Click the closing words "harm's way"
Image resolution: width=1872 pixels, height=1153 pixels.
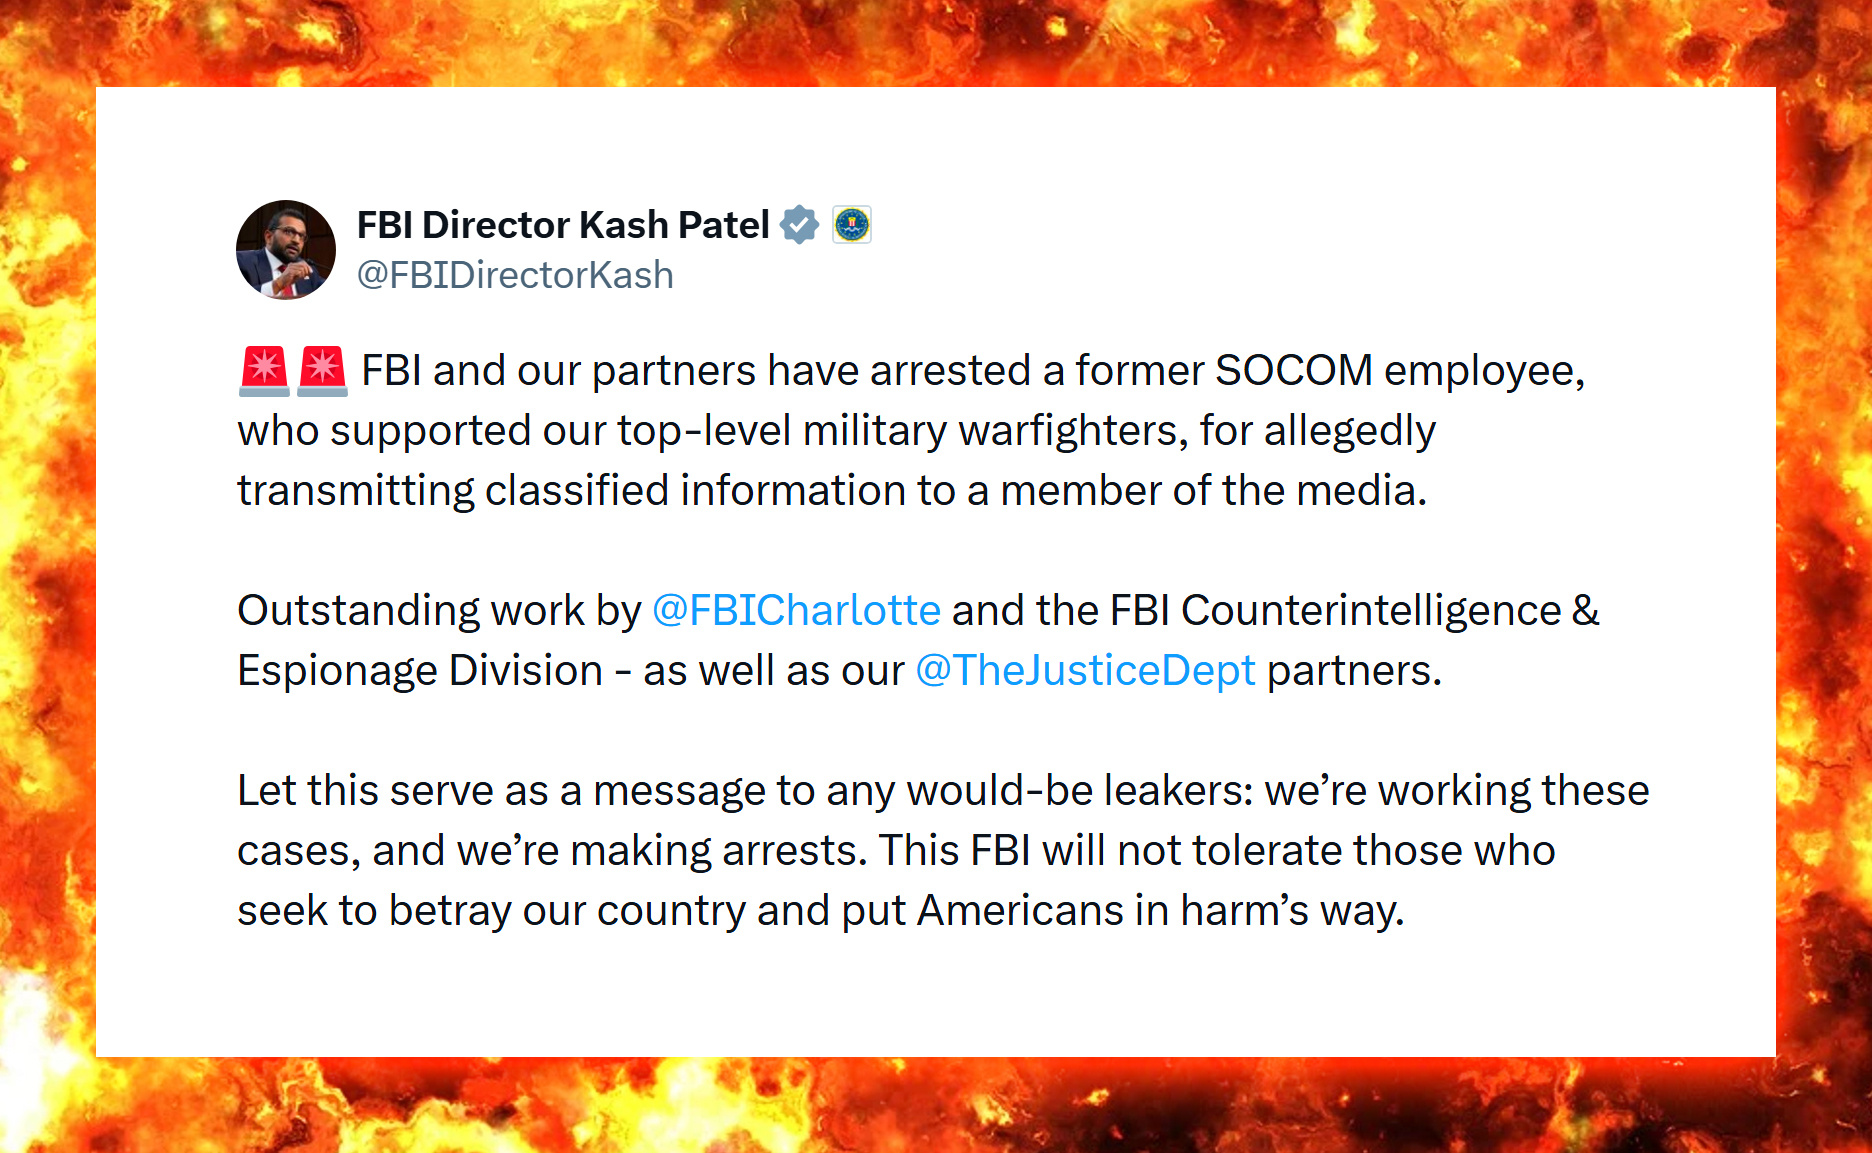[x=1292, y=911]
